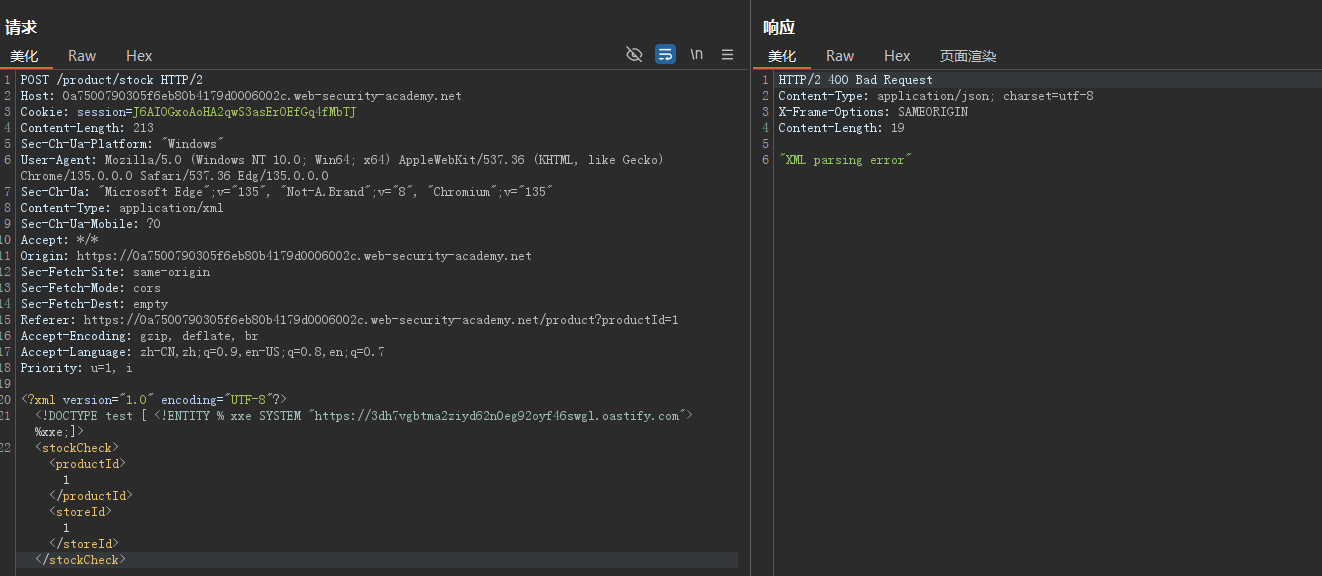
Task: Click the <?xml version declaration line
Action: 153,400
